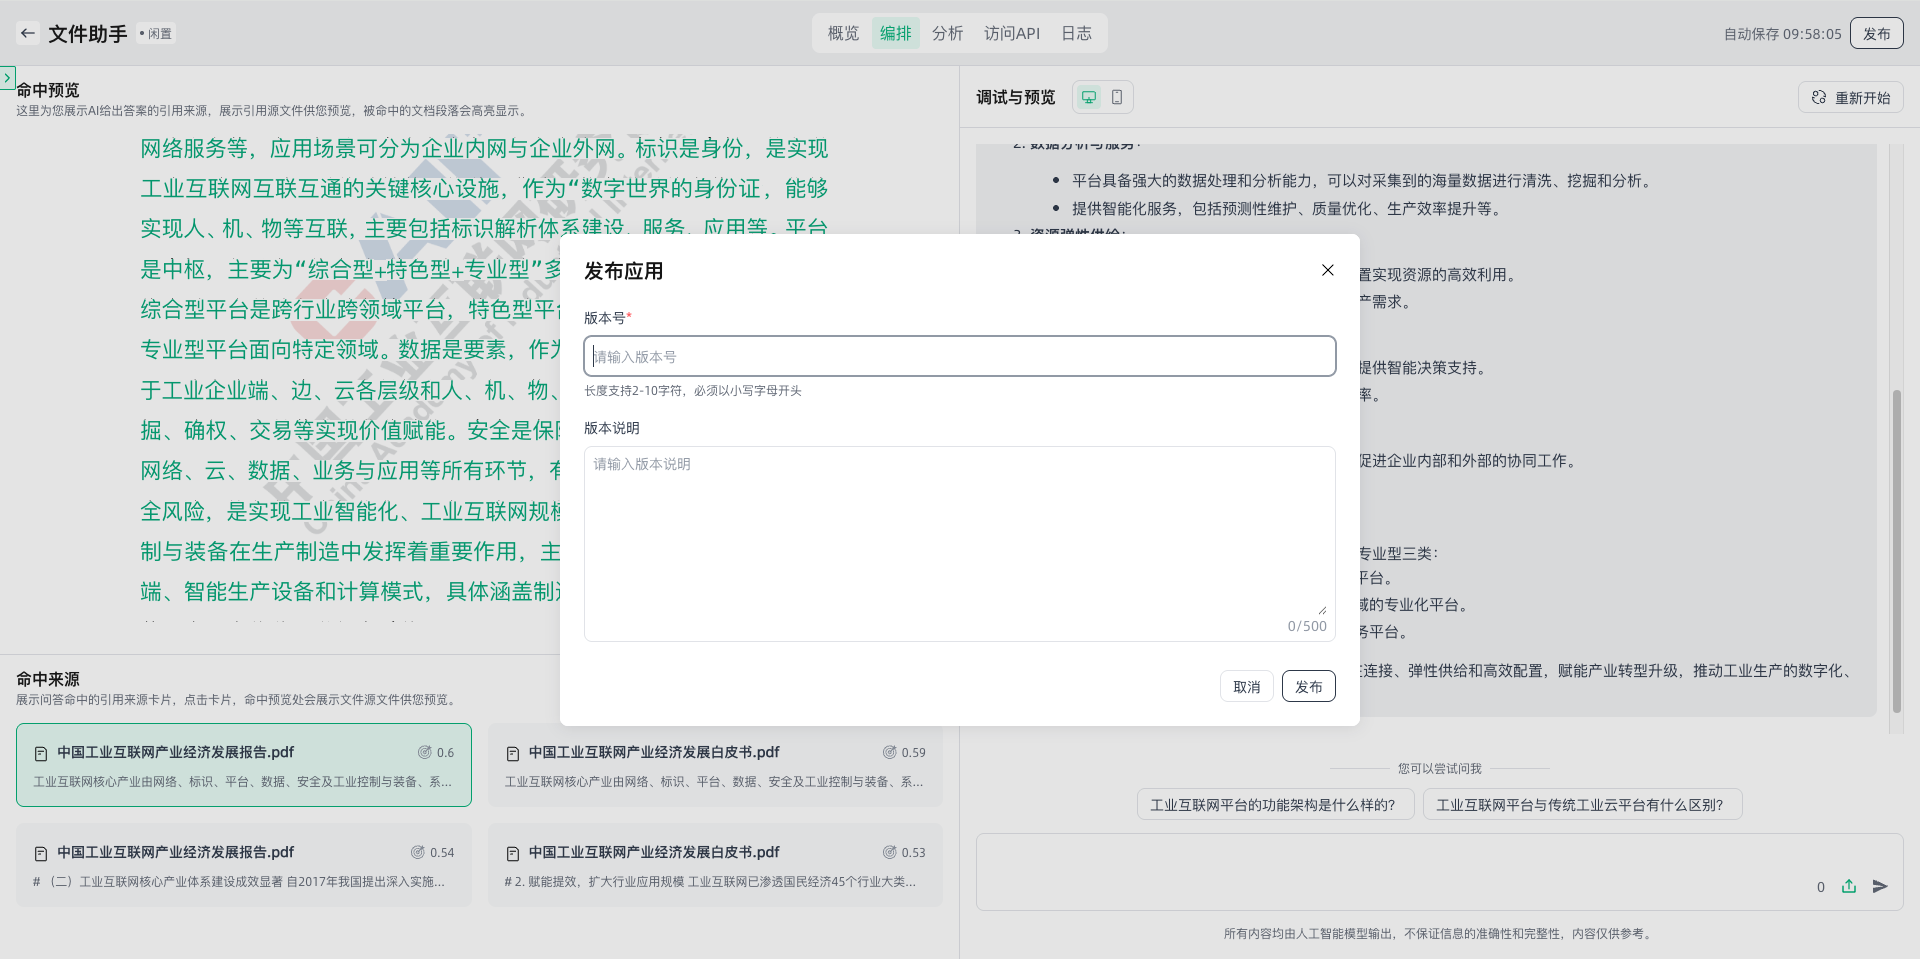Select the source card with score 0.53
Screen dimensions: 1920x959
click(715, 865)
